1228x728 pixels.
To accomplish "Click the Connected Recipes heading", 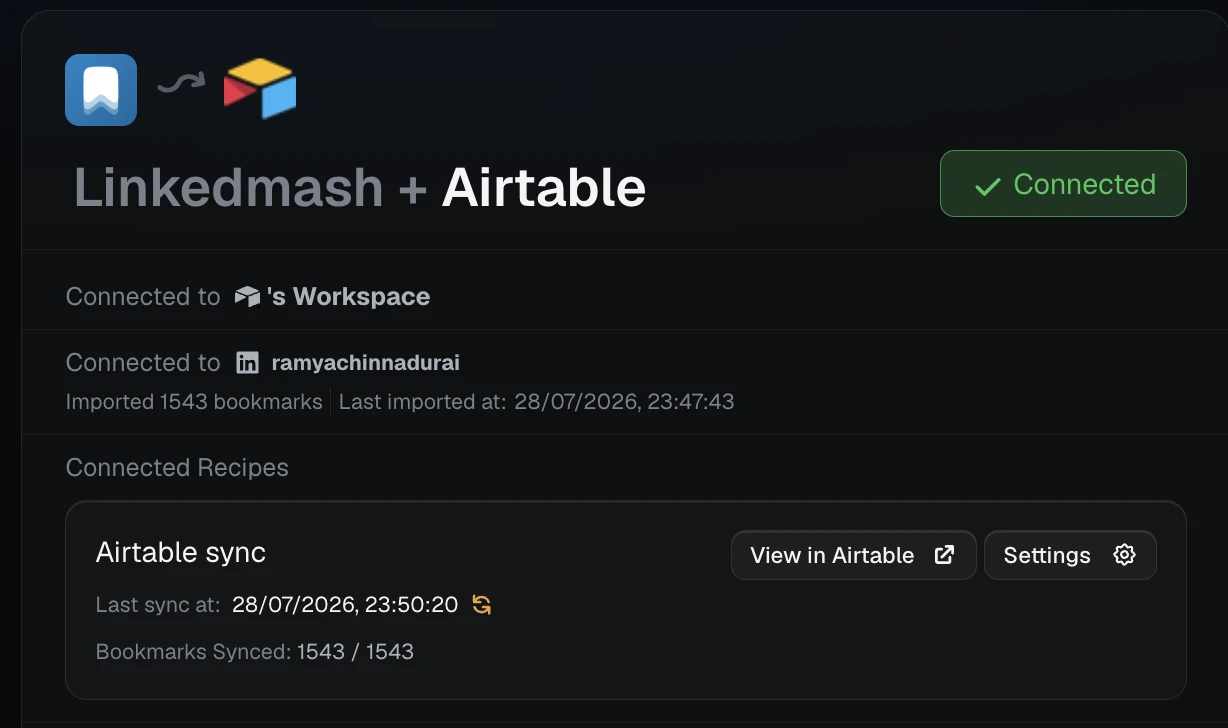I will click(177, 468).
